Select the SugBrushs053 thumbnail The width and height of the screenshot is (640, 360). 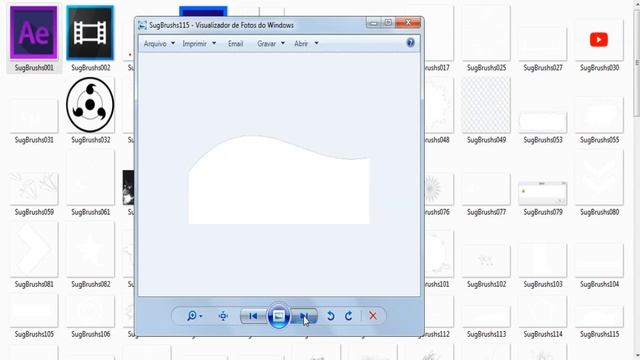point(542,122)
